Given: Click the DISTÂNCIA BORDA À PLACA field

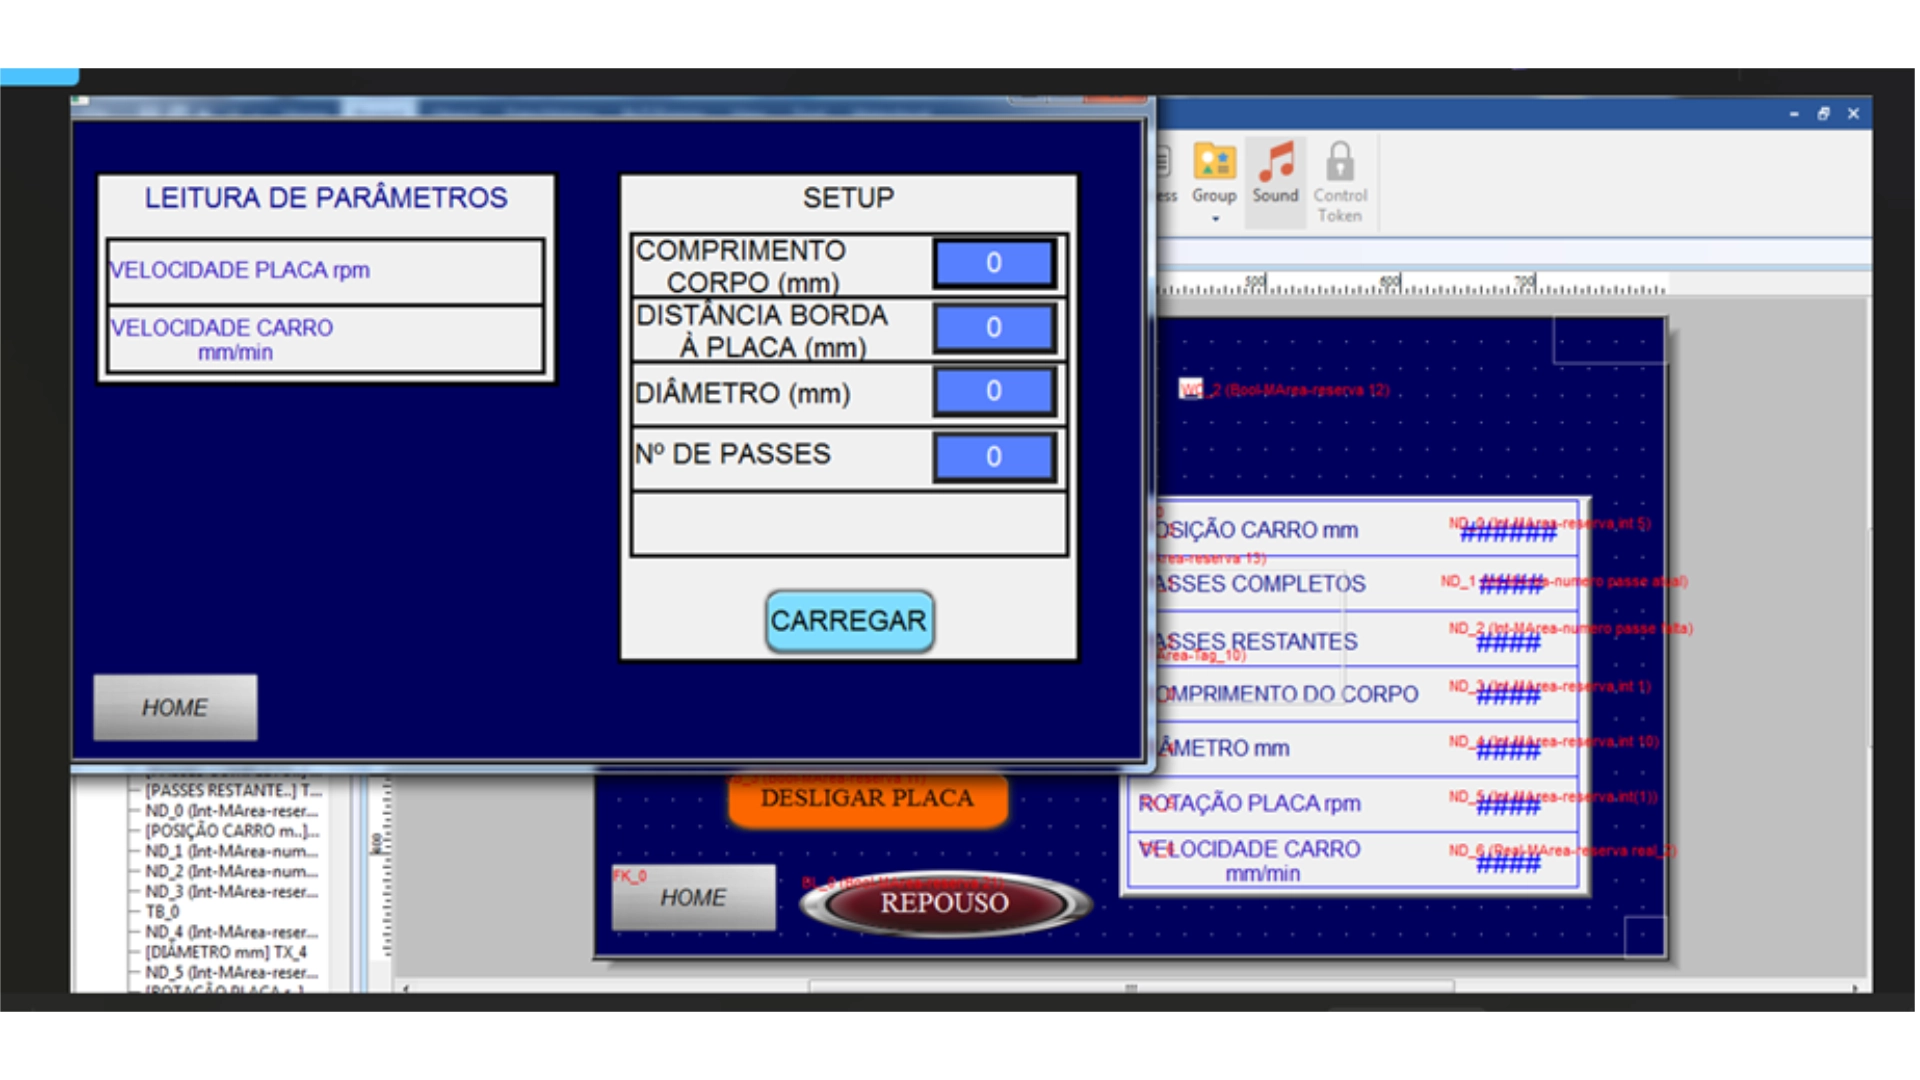Looking at the screenshot, I should click(993, 328).
